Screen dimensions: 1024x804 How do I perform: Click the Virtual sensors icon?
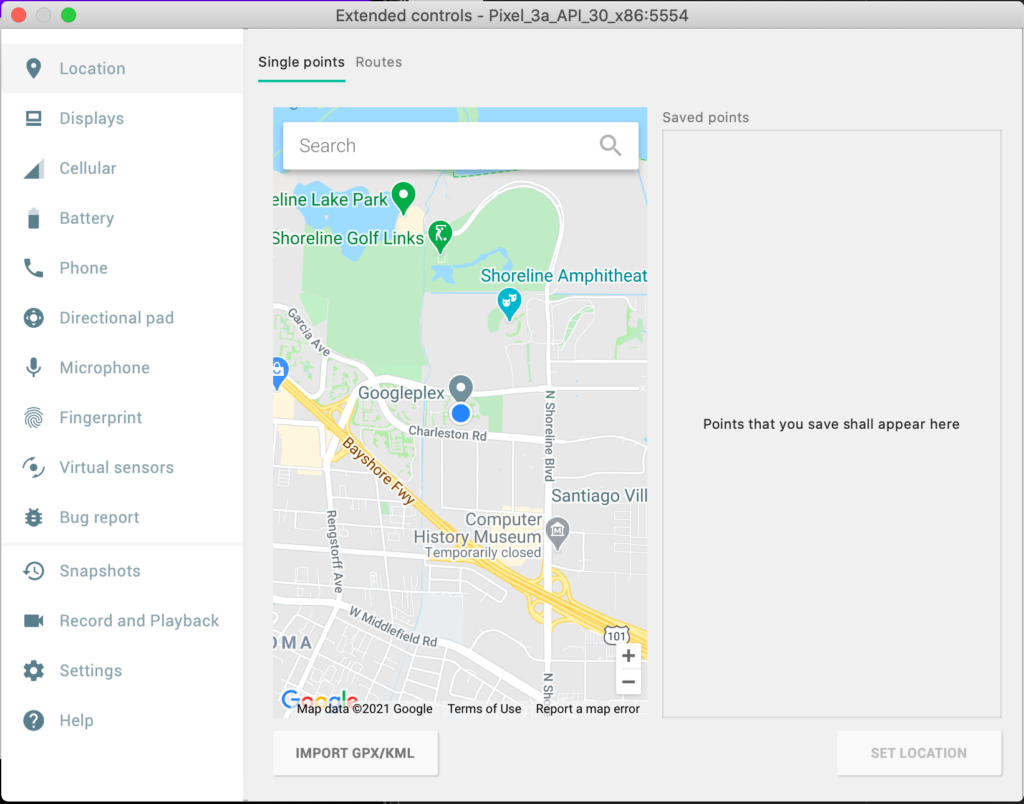point(33,468)
